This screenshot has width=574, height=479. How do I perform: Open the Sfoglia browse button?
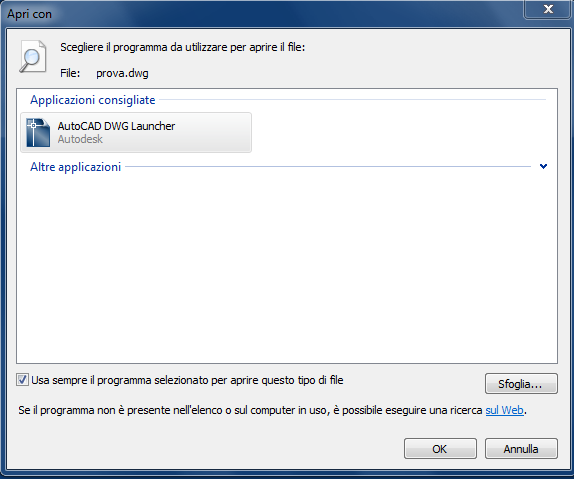[x=521, y=383]
